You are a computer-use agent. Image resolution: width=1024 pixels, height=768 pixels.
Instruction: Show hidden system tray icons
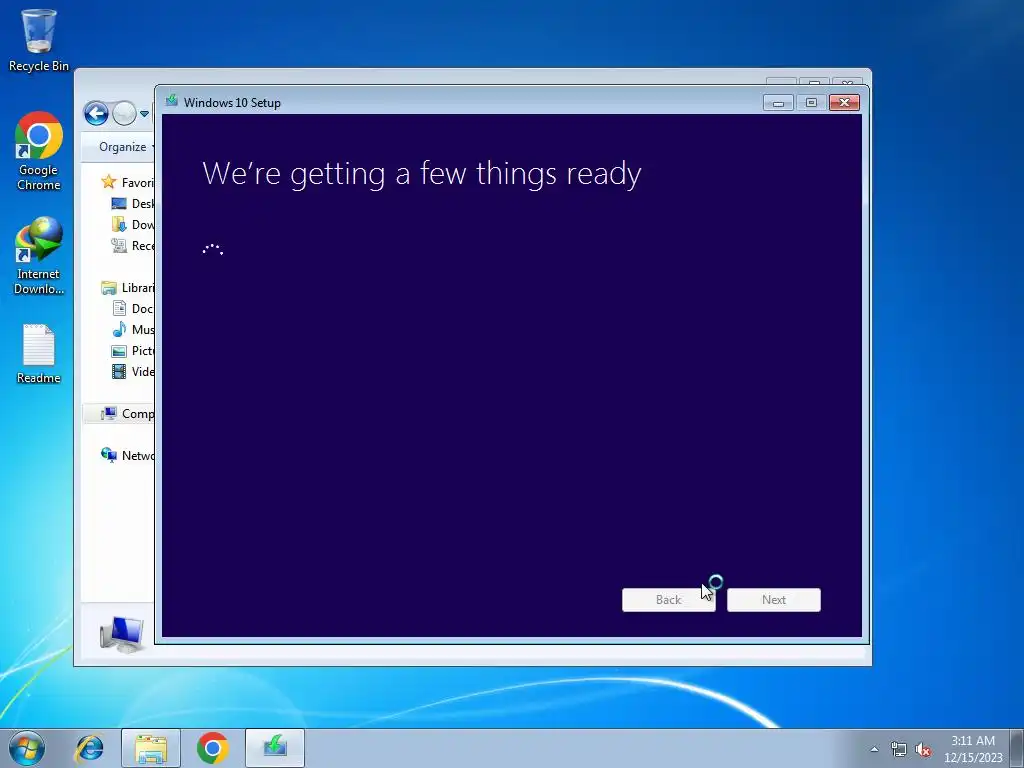874,749
